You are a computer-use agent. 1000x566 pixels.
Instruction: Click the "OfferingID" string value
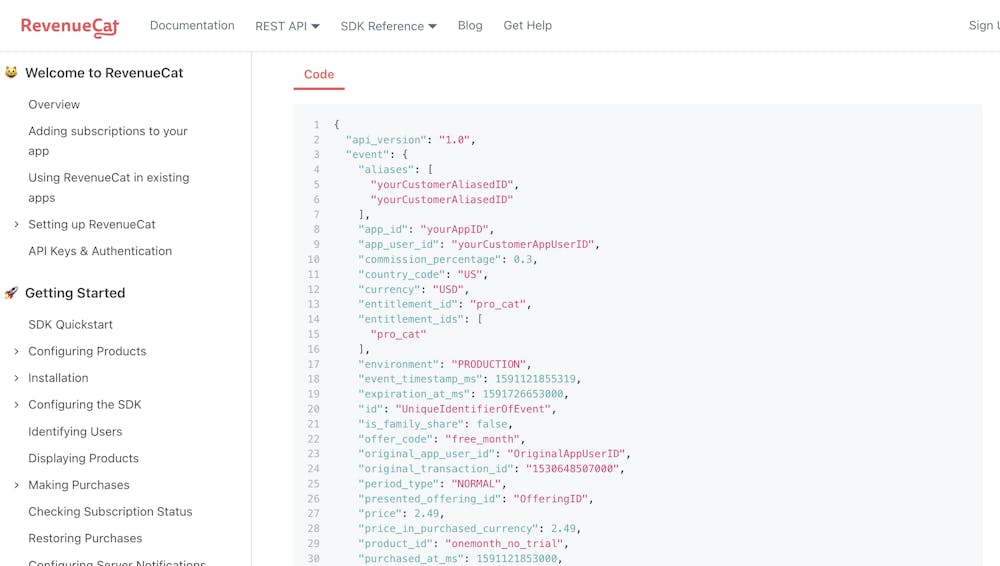point(552,498)
